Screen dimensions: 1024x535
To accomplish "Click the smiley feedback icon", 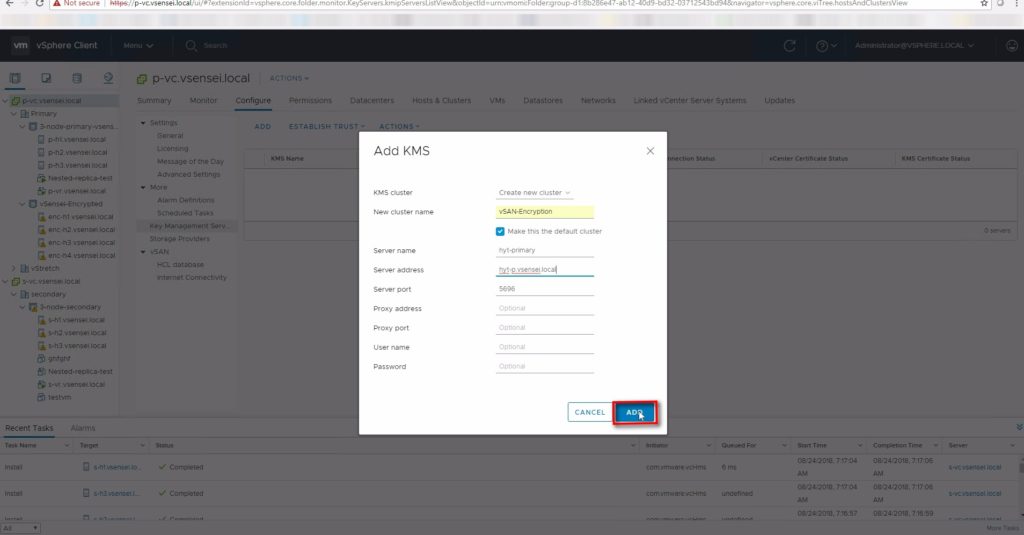I will 1010,46.
